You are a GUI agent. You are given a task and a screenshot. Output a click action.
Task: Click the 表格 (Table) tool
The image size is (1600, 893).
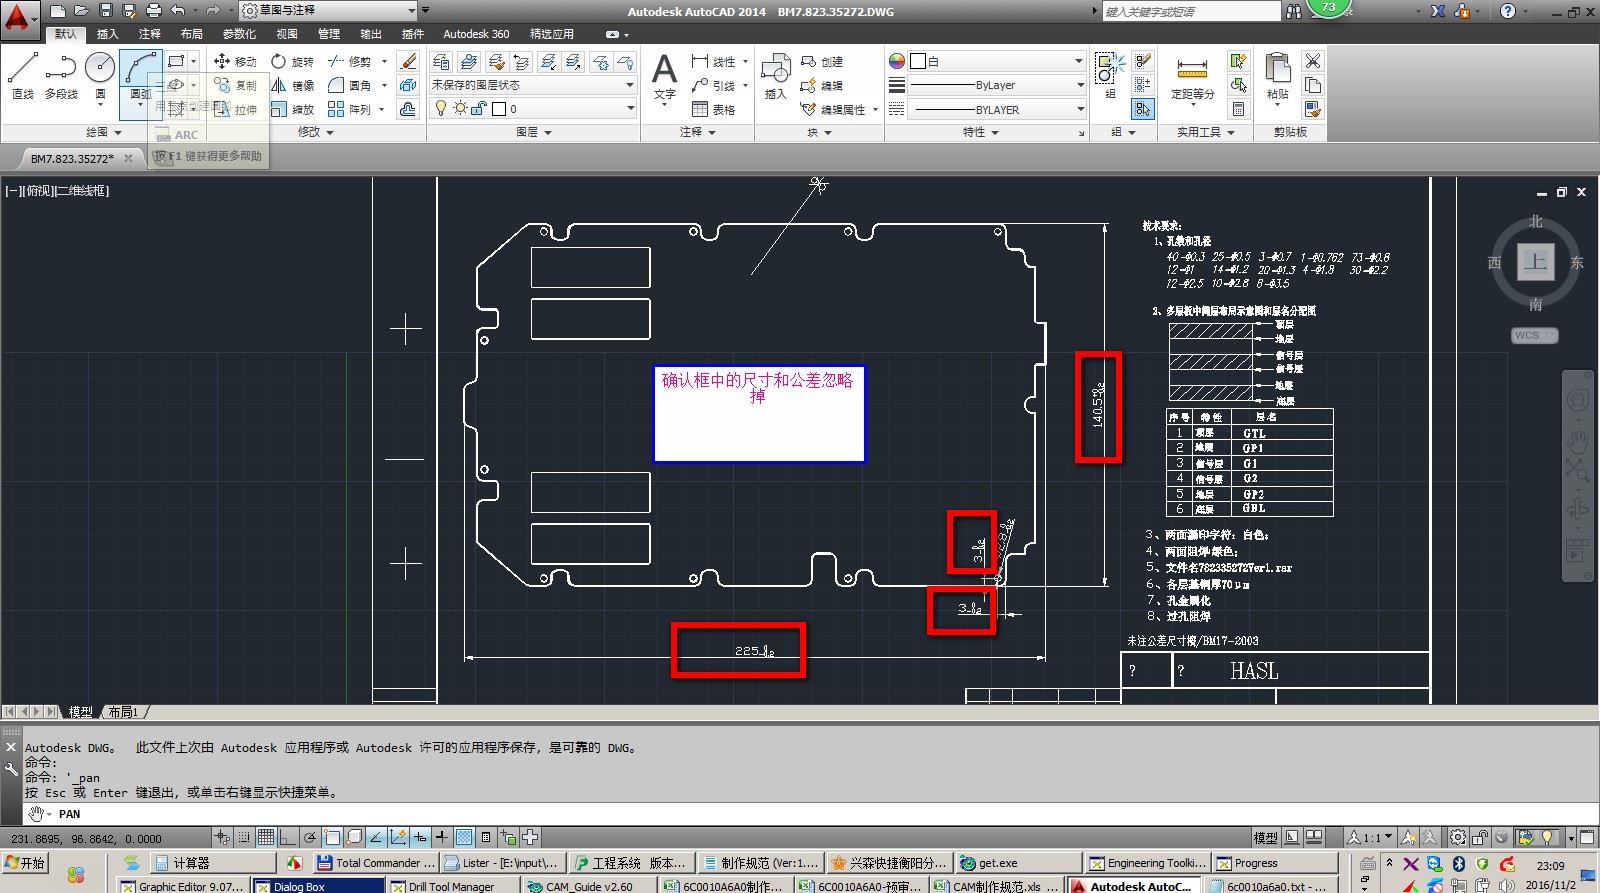(x=713, y=109)
